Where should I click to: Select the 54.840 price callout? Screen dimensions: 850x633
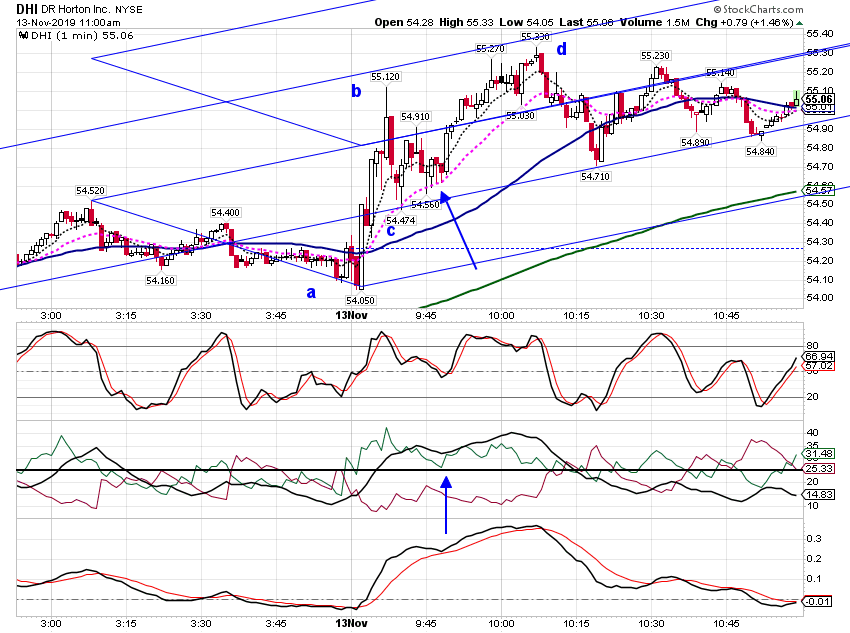[x=761, y=151]
